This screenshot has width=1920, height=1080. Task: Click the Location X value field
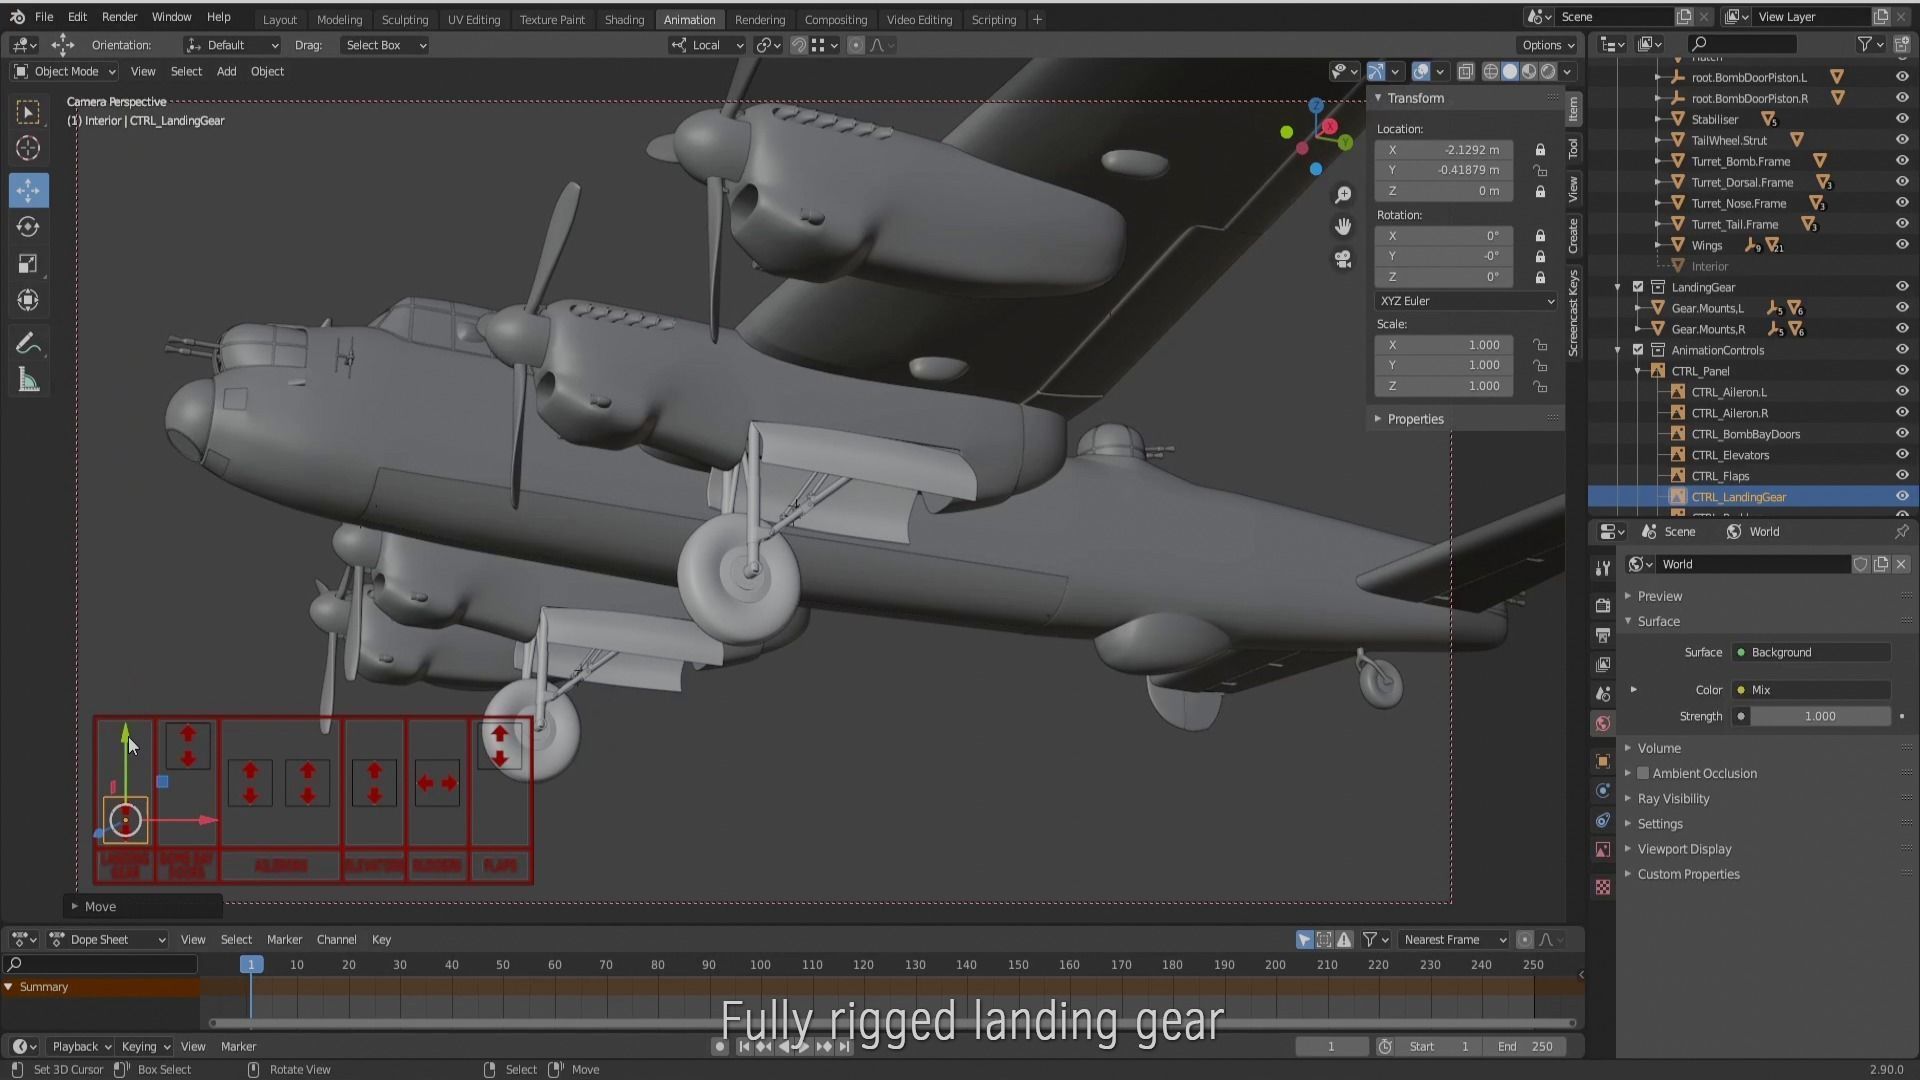pos(1445,150)
